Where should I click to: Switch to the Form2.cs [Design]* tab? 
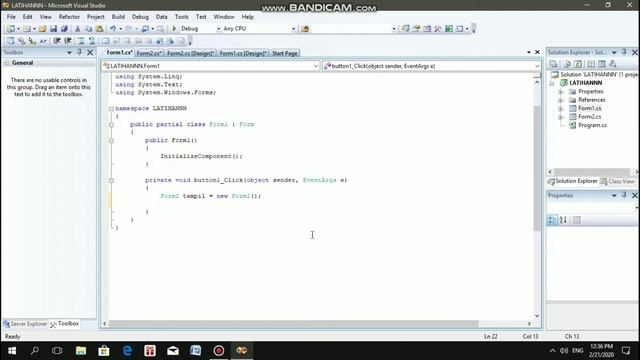[x=190, y=53]
